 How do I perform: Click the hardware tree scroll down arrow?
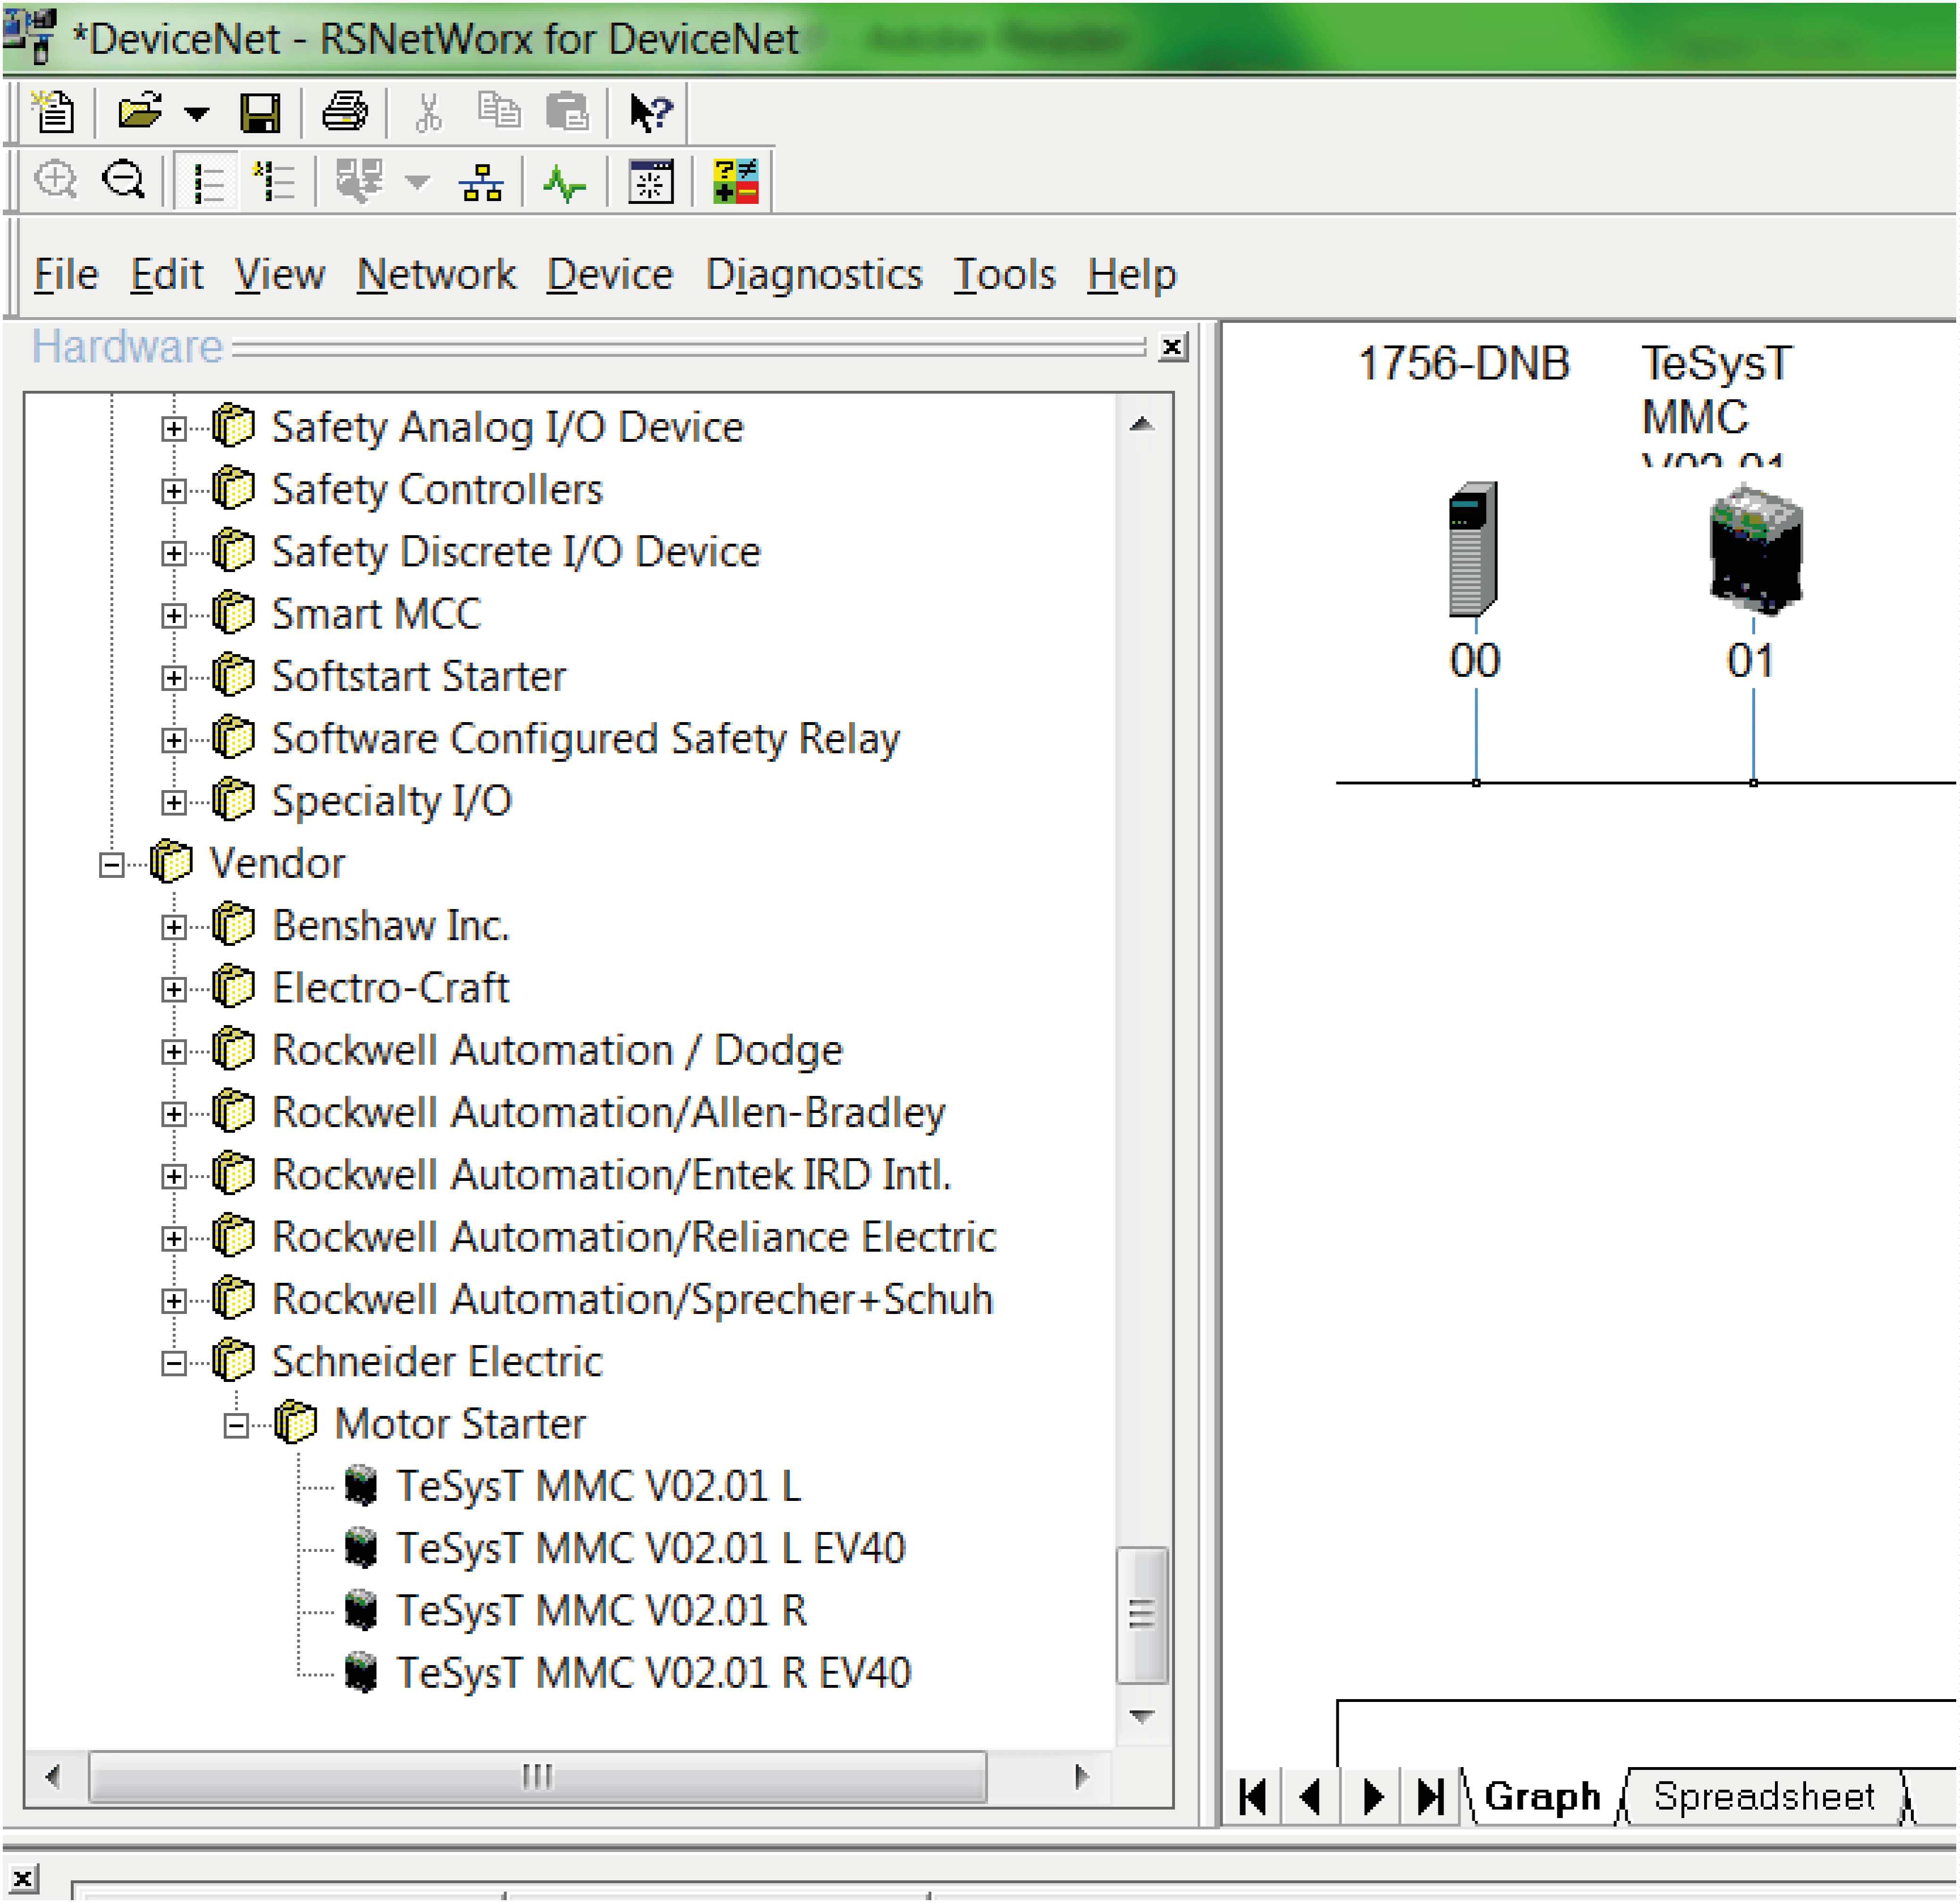(x=1142, y=1718)
